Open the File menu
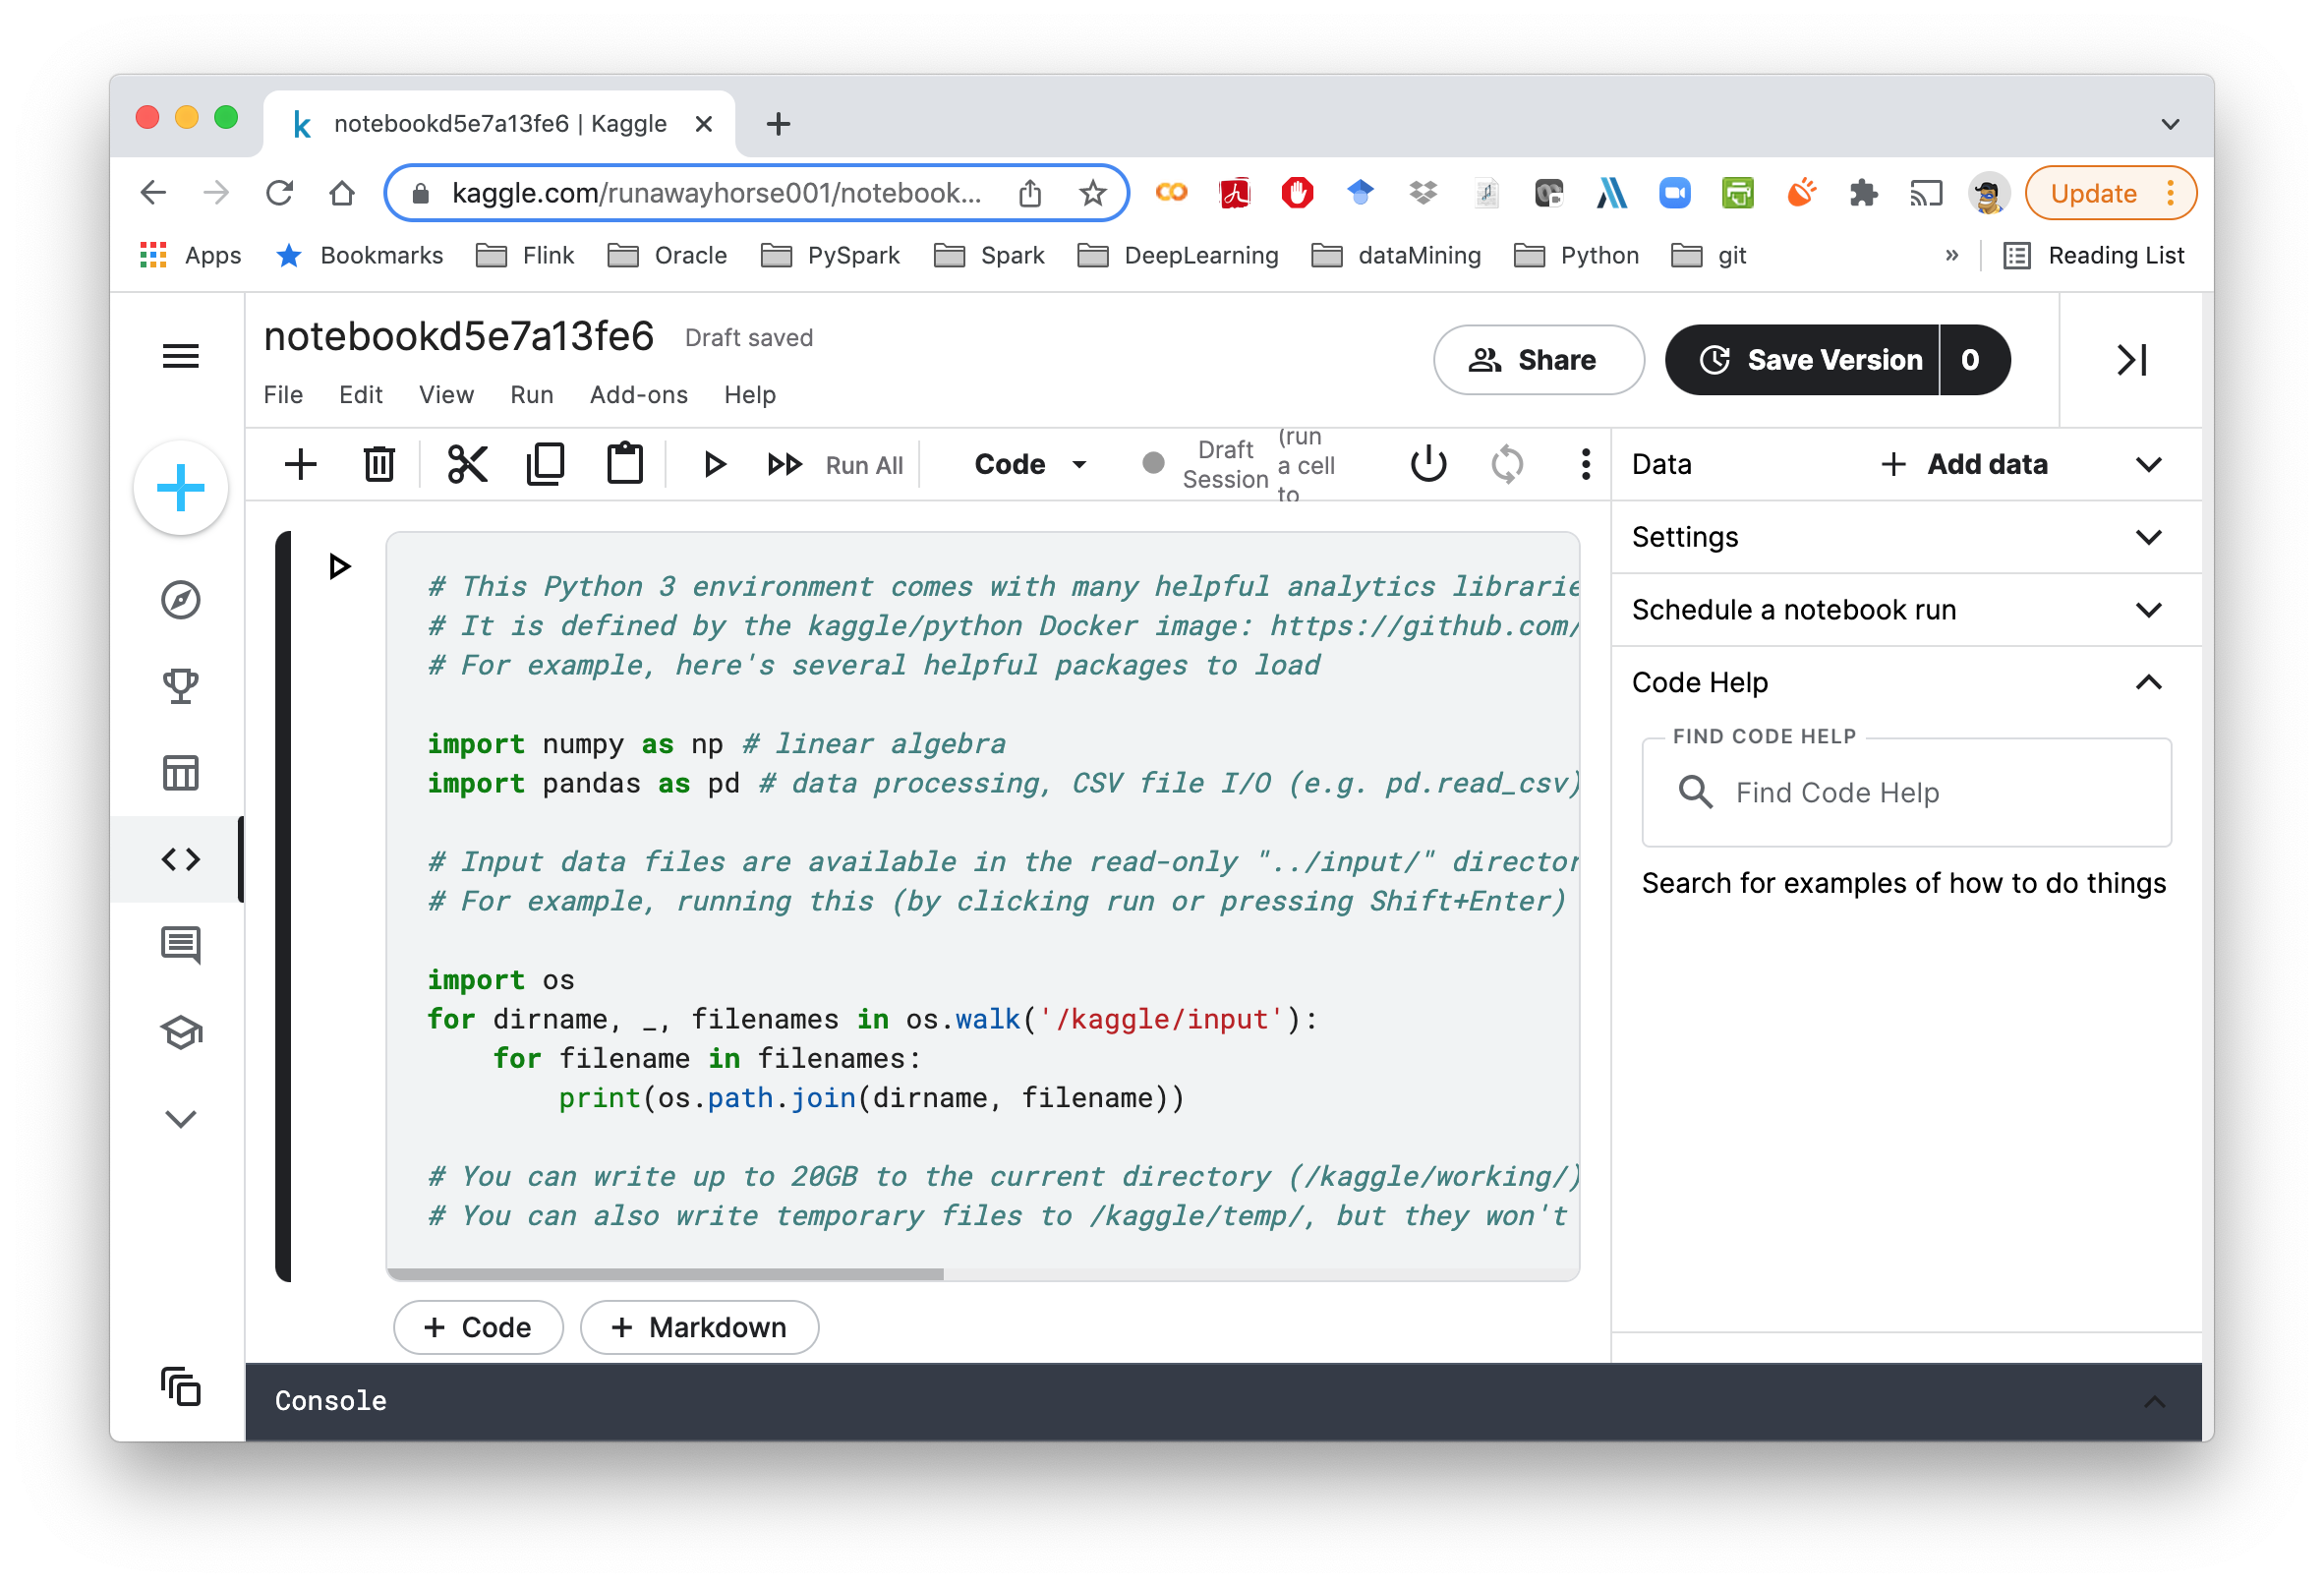 pos(281,394)
